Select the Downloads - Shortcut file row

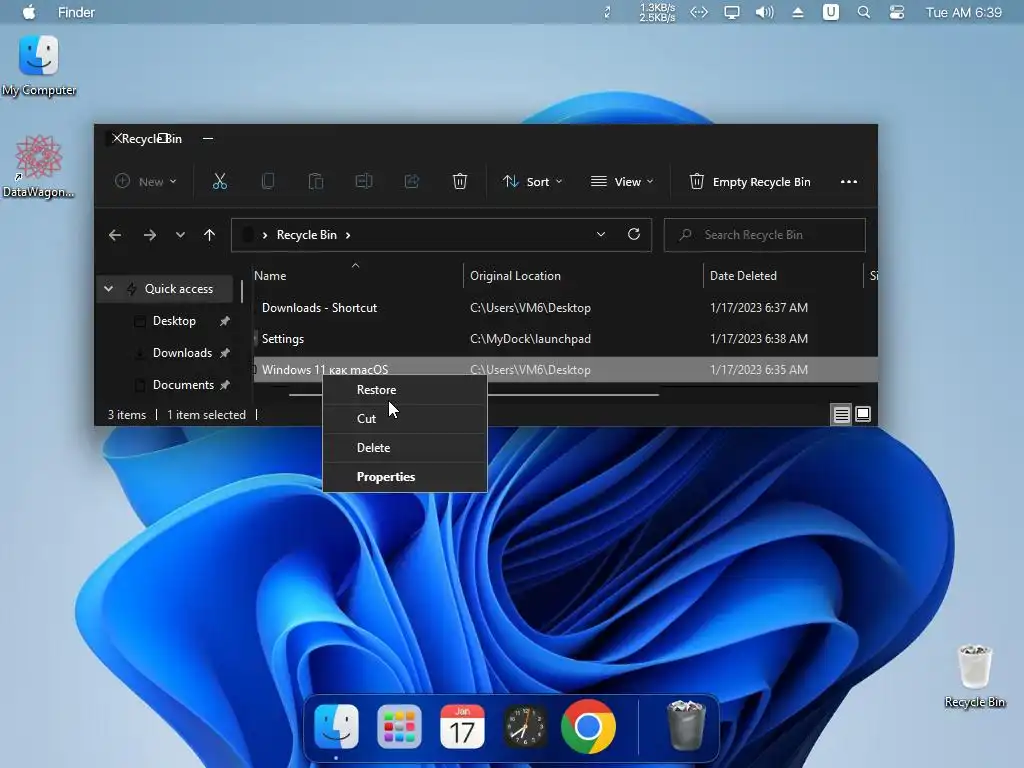565,308
